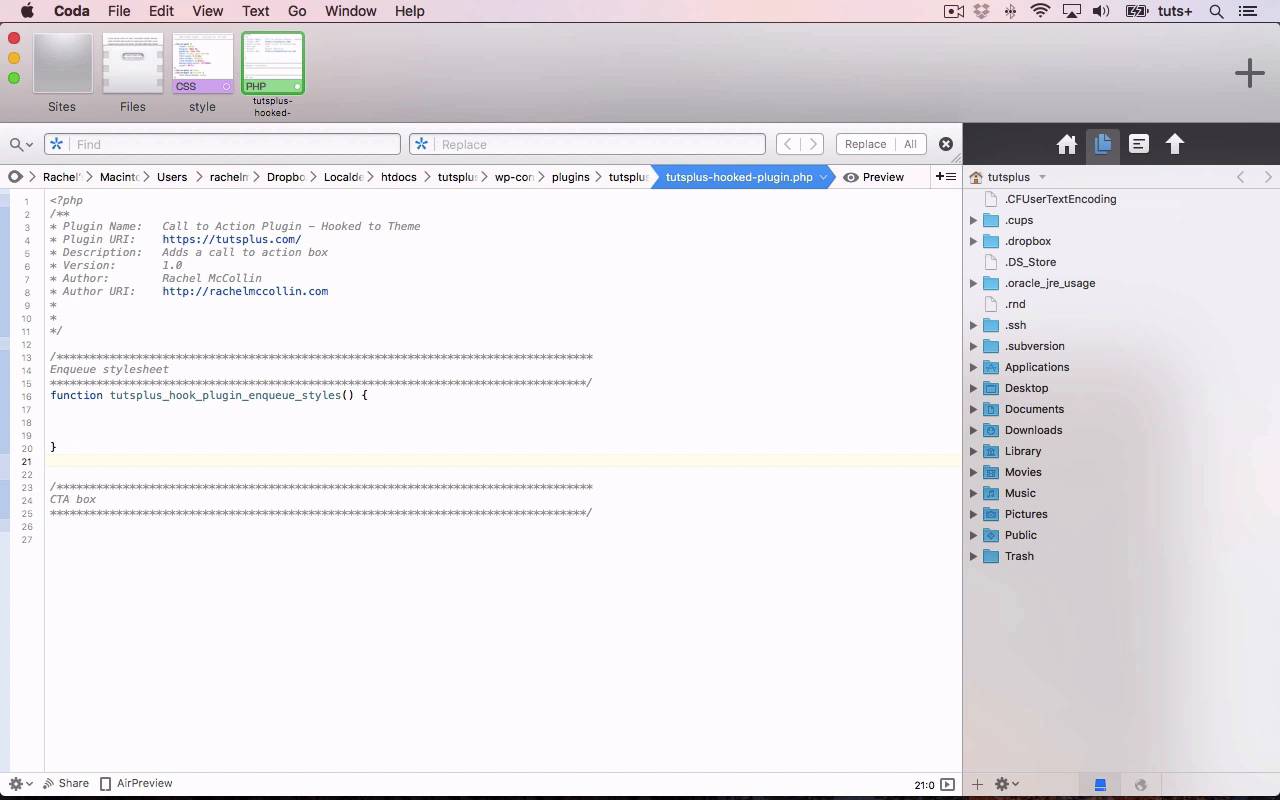1280x800 pixels.
Task: Toggle the Find field wildcard asterisk icon
Action: pyautogui.click(x=57, y=144)
